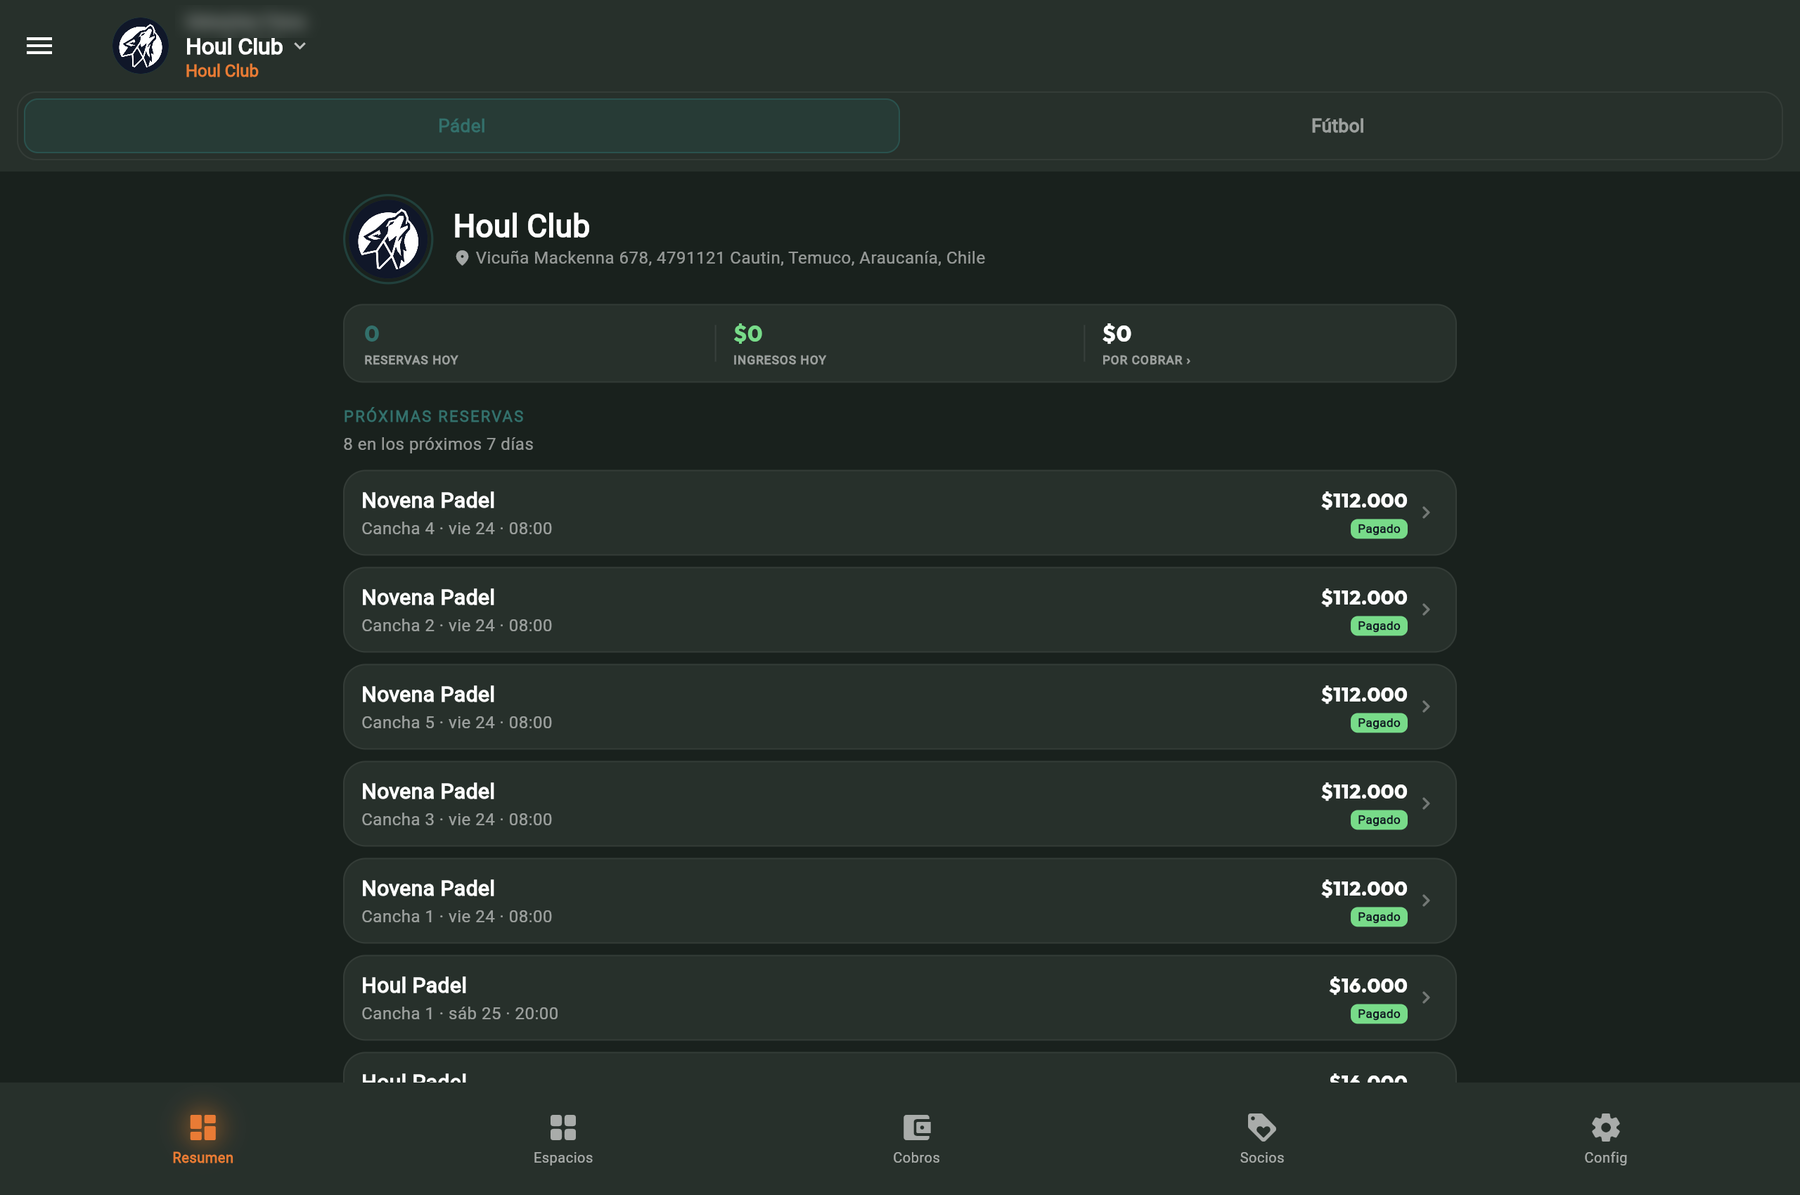The image size is (1800, 1195).
Task: Open the hamburger menu
Action: (39, 46)
